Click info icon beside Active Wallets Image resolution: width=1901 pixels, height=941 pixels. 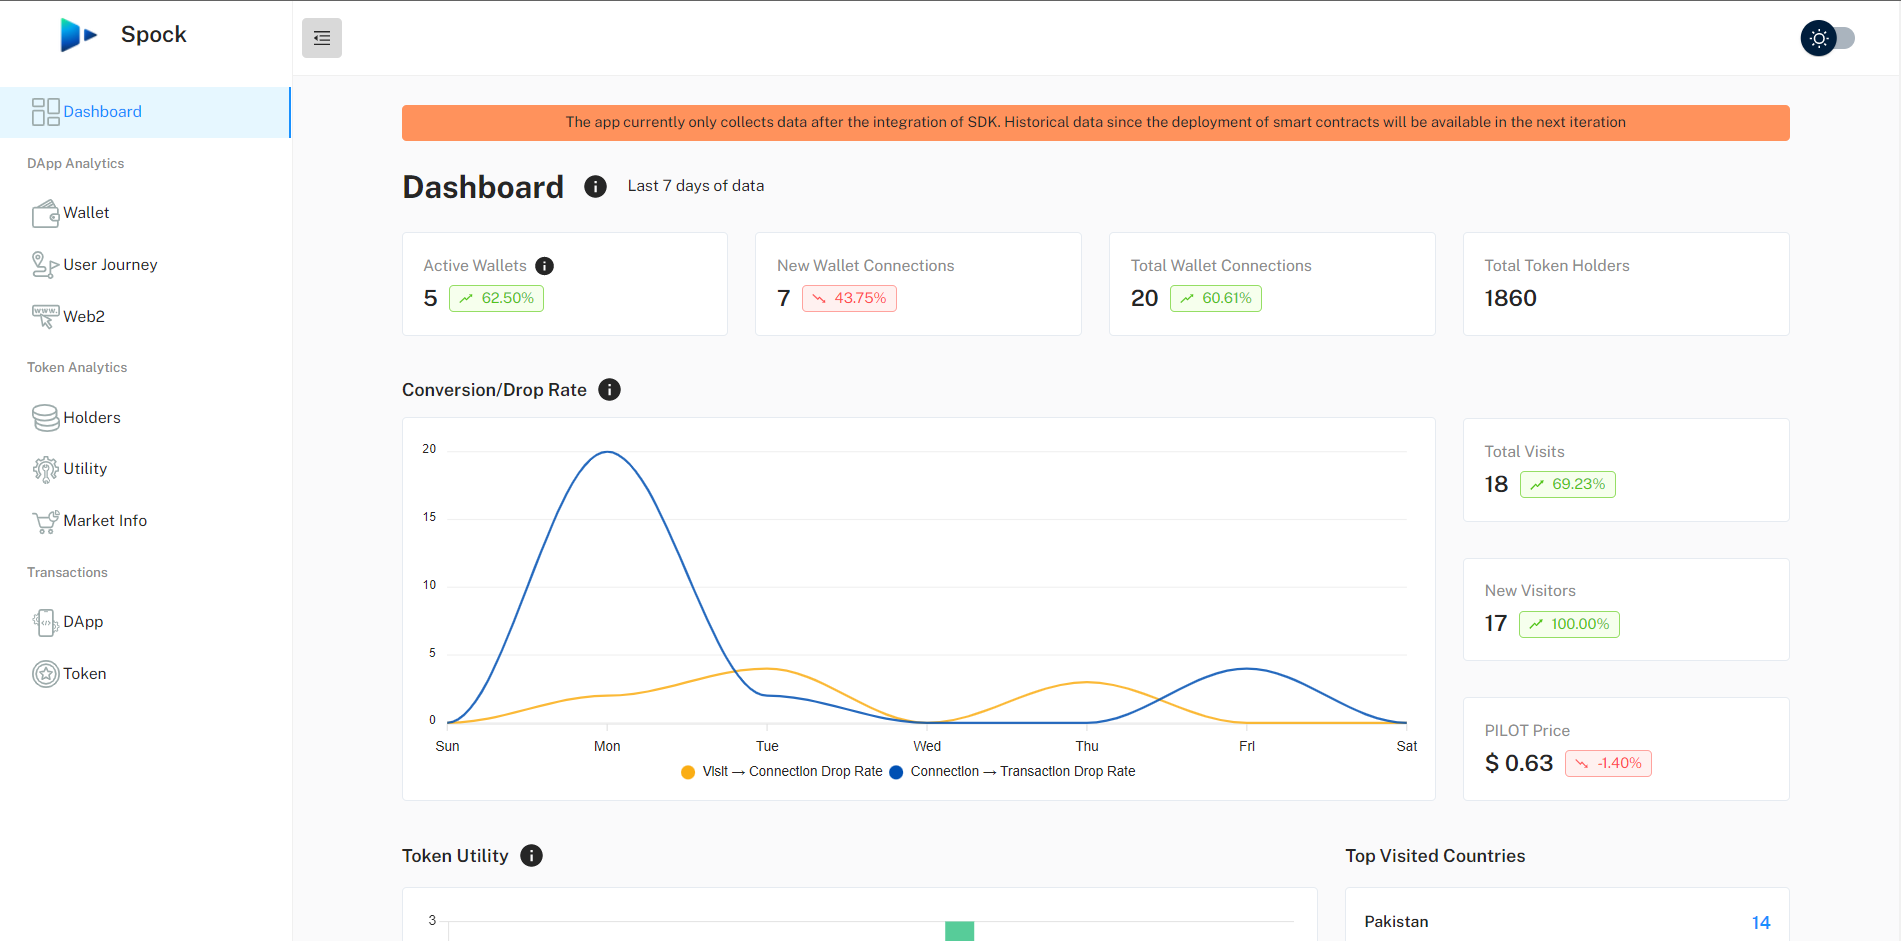(544, 266)
